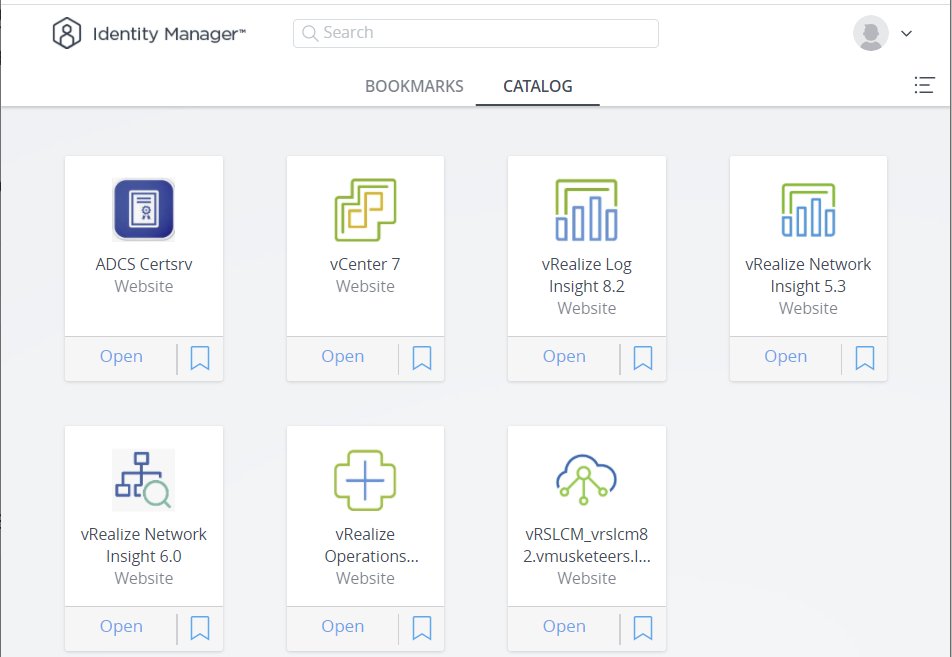Bookmark vRealize Network Insight 6.0

tap(200, 628)
